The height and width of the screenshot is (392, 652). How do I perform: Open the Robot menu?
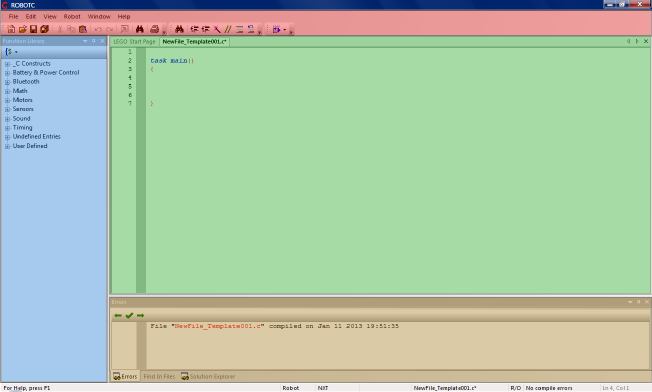pyautogui.click(x=72, y=17)
